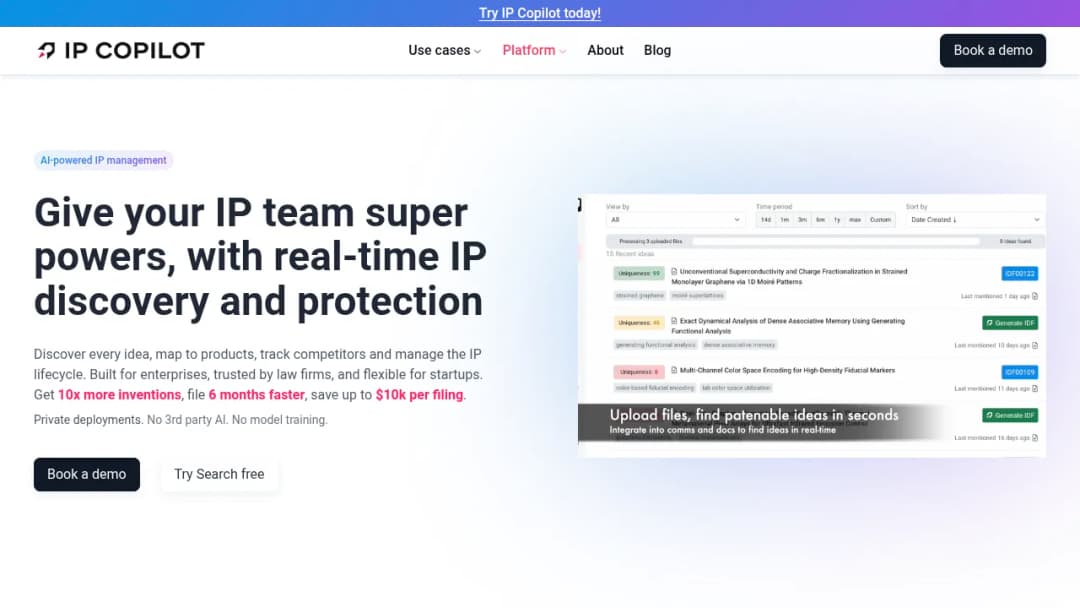Image resolution: width=1080 pixels, height=608 pixels.
Task: Click document icon beside Unconventional Superconductivity title
Action: pos(674,272)
